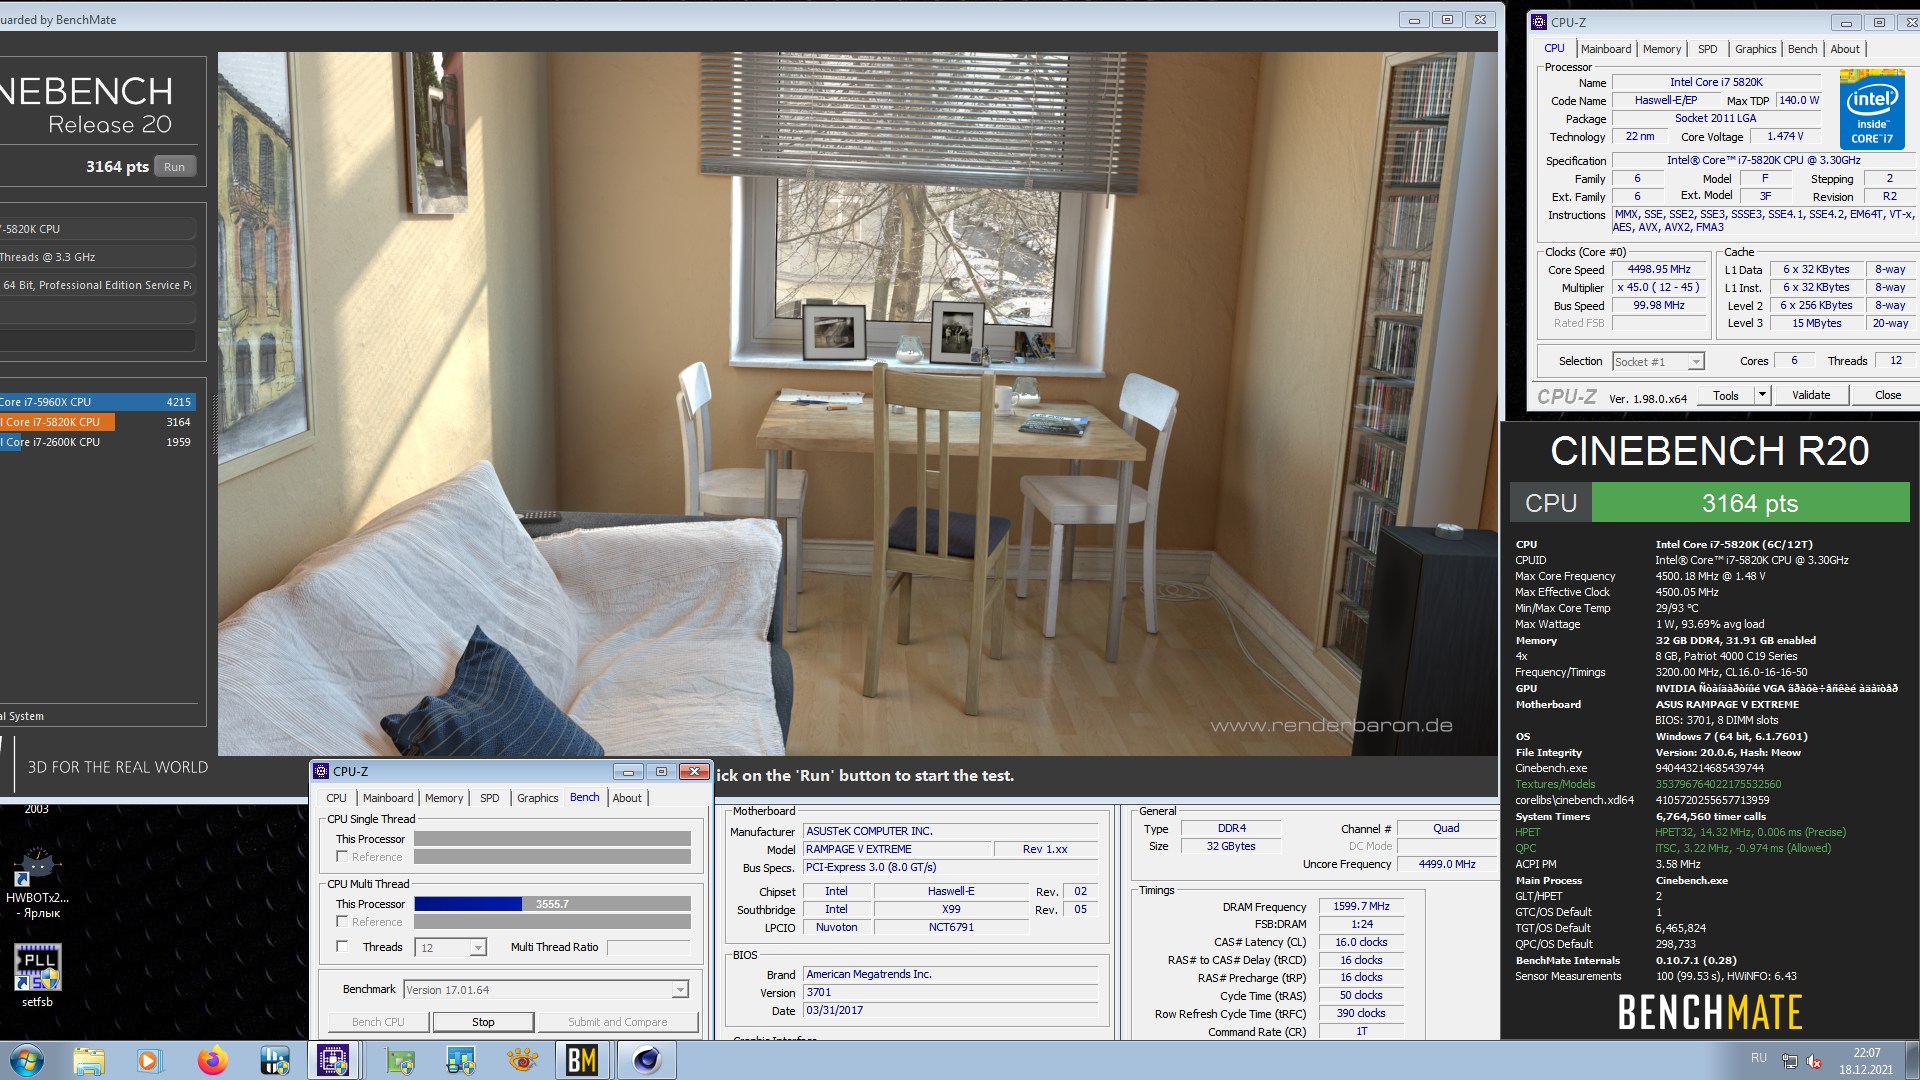Open HWBOT app icon in taskbar
The image size is (1920, 1080).
(x=274, y=1060)
